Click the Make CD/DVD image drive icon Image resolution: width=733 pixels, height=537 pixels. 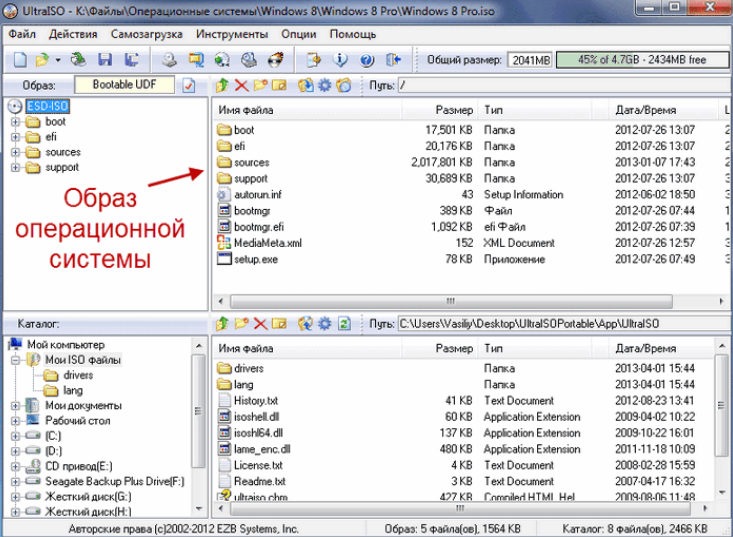click(169, 60)
